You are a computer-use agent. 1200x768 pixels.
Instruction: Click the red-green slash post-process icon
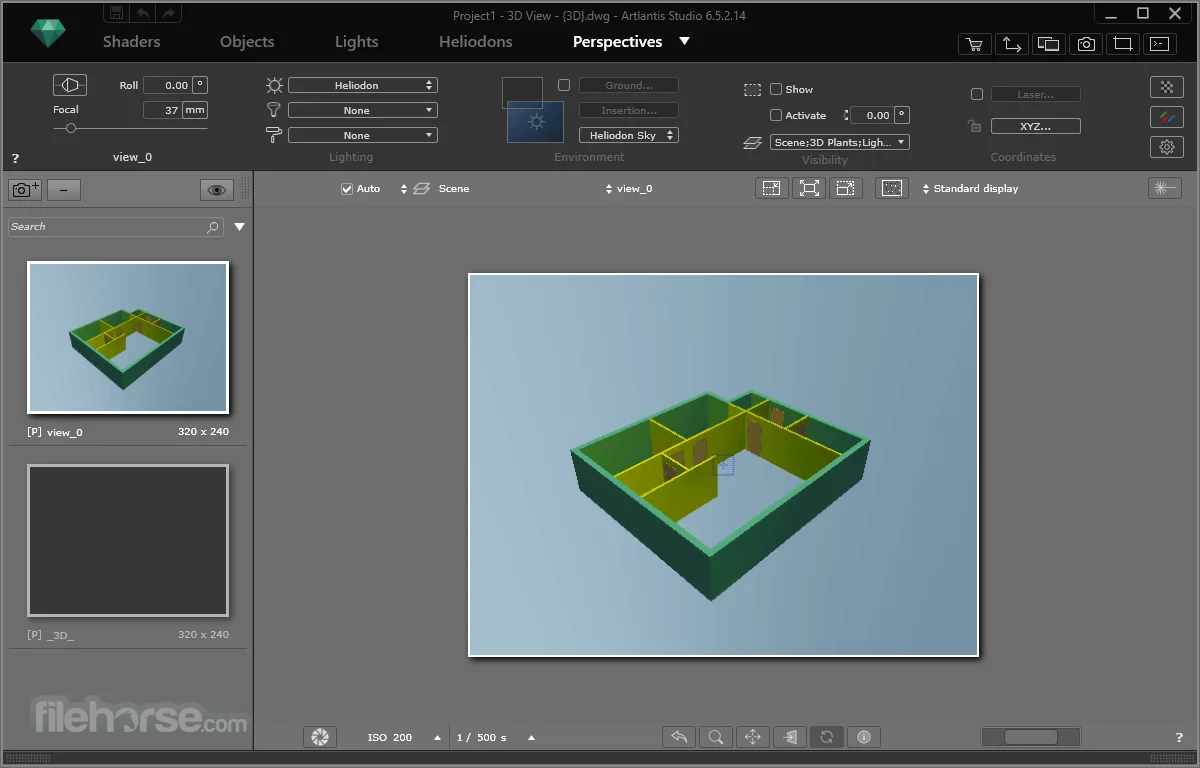(x=1166, y=117)
